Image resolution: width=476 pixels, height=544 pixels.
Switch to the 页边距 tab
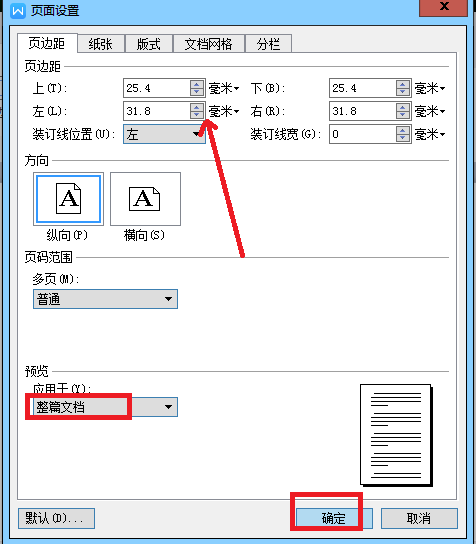(x=47, y=43)
